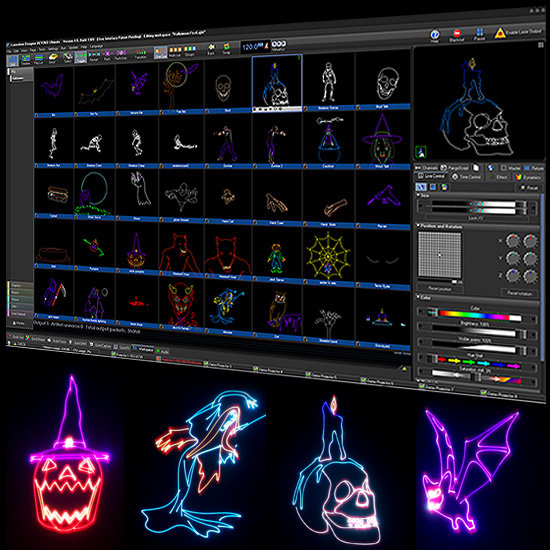The width and height of the screenshot is (550, 550).
Task: Click the position grid pad
Action: pos(440,255)
